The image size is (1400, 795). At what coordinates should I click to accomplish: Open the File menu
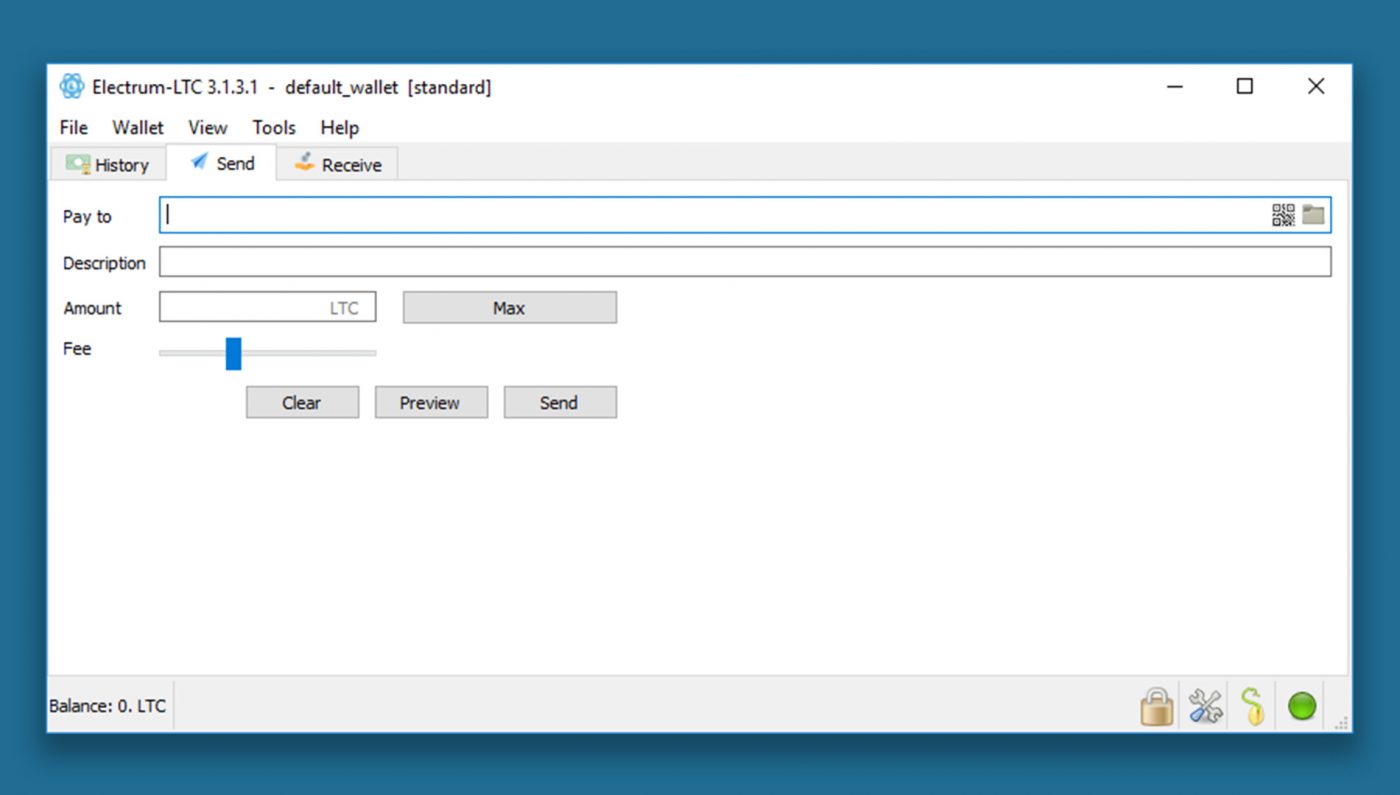[x=73, y=128]
